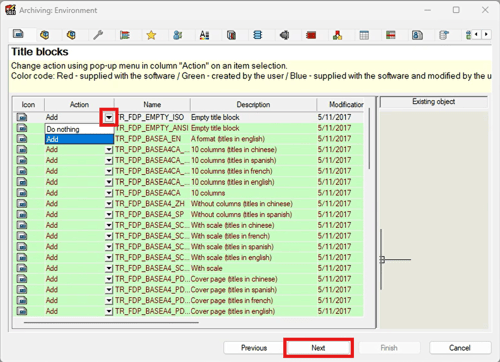This screenshot has width=500, height=362.
Task: Open the blue users tab
Action: tap(178, 35)
